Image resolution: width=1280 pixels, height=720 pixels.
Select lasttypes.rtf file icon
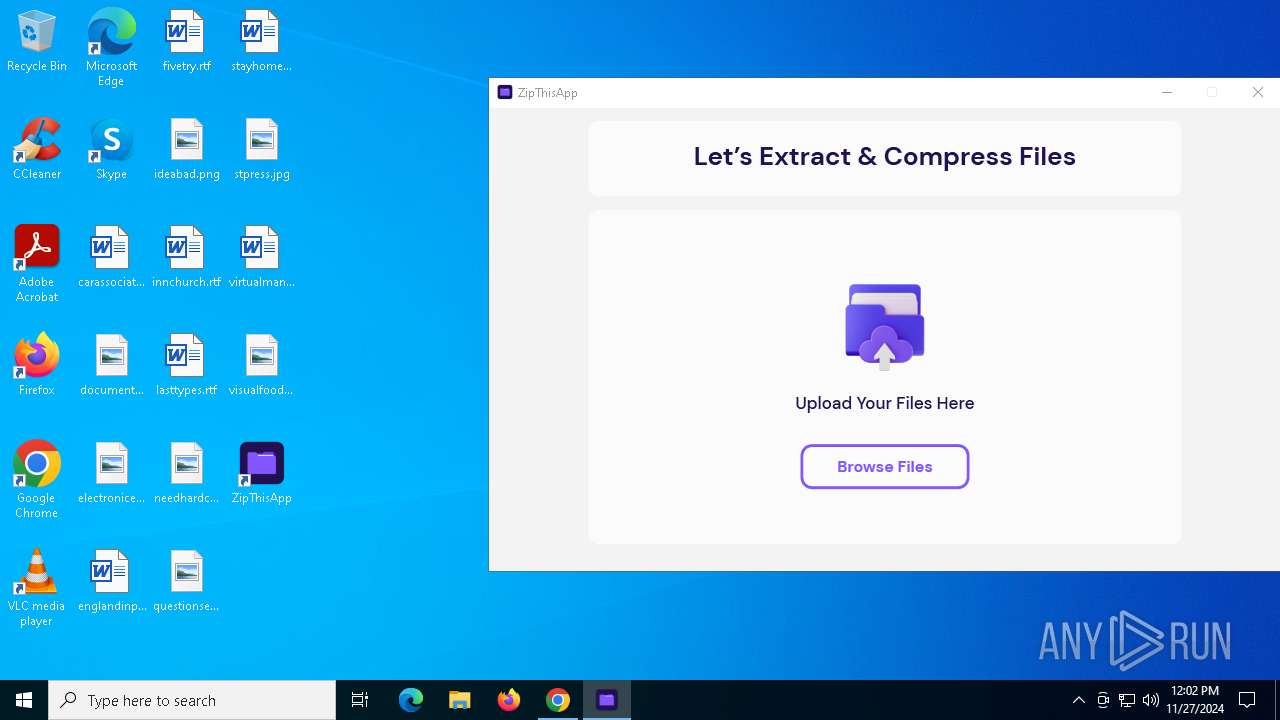(186, 366)
